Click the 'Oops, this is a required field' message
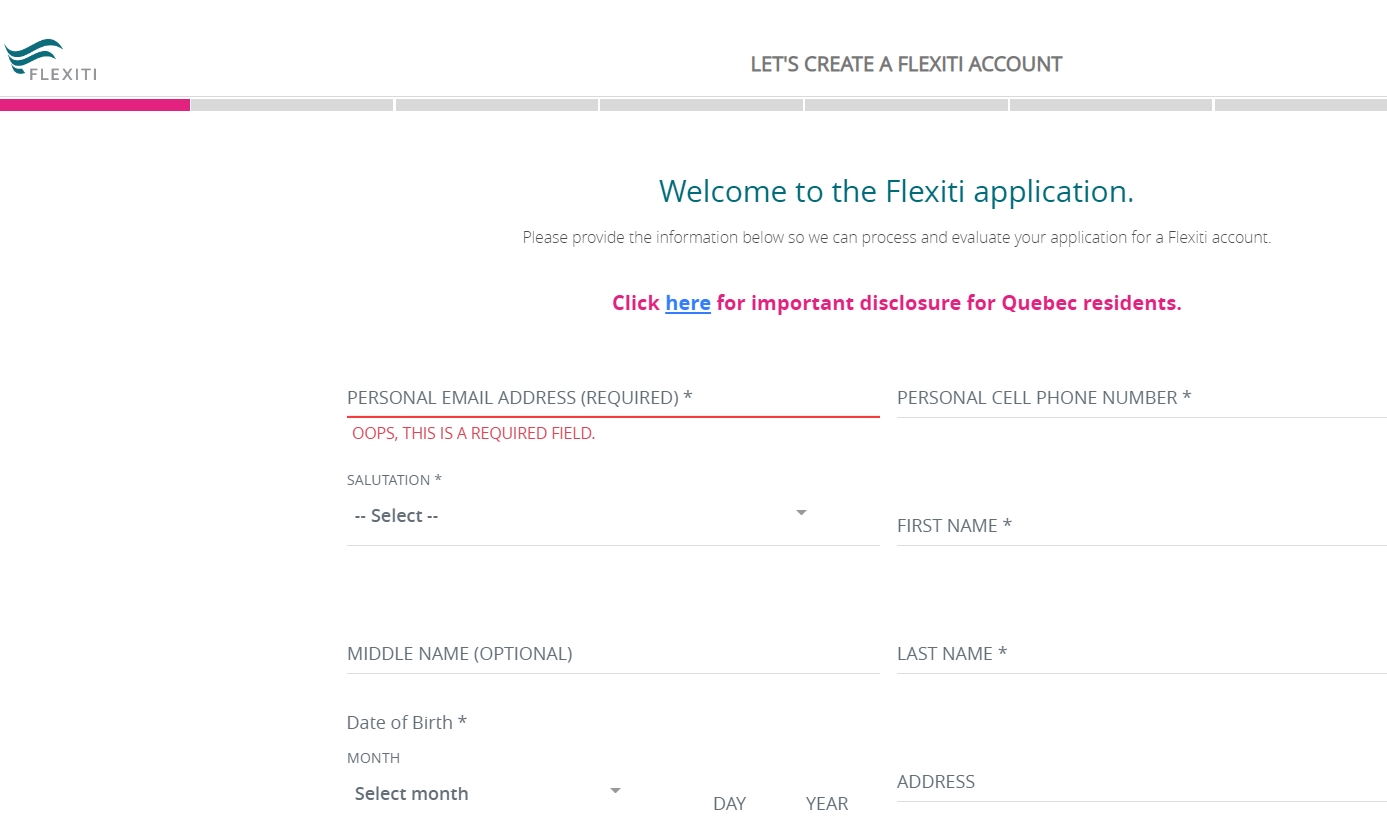Viewport: 1387px width, 821px height. pos(473,434)
